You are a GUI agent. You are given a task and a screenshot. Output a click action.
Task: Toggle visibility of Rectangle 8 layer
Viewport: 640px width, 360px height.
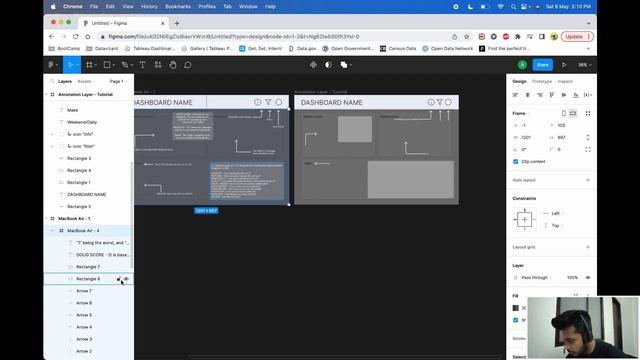[x=126, y=279]
